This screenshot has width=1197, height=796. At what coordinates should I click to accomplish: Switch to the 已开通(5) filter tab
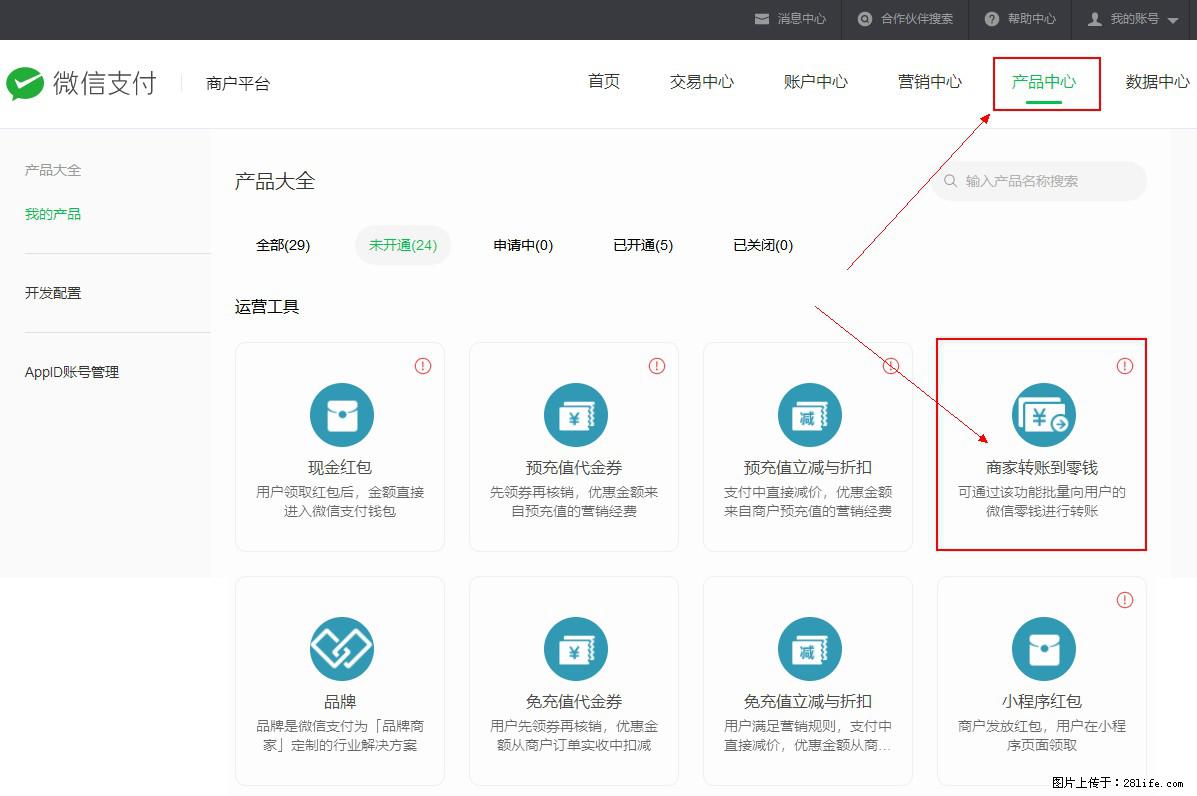(642, 244)
